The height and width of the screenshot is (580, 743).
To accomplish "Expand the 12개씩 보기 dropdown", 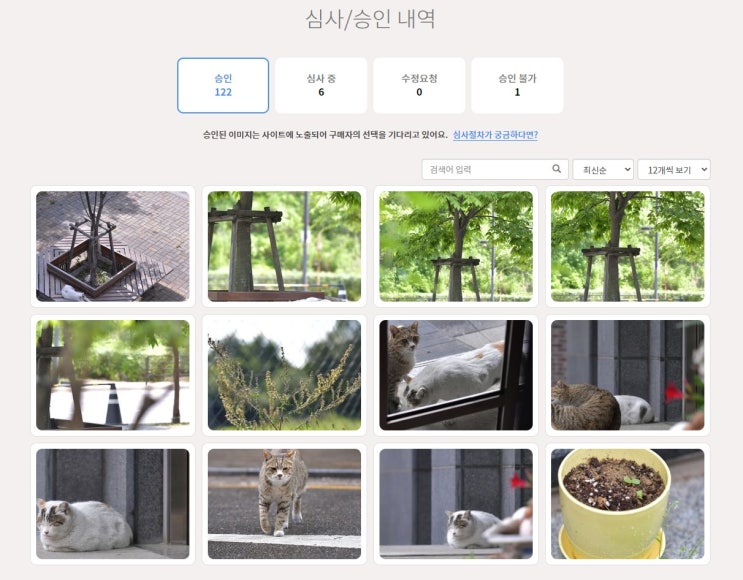I will pos(674,169).
